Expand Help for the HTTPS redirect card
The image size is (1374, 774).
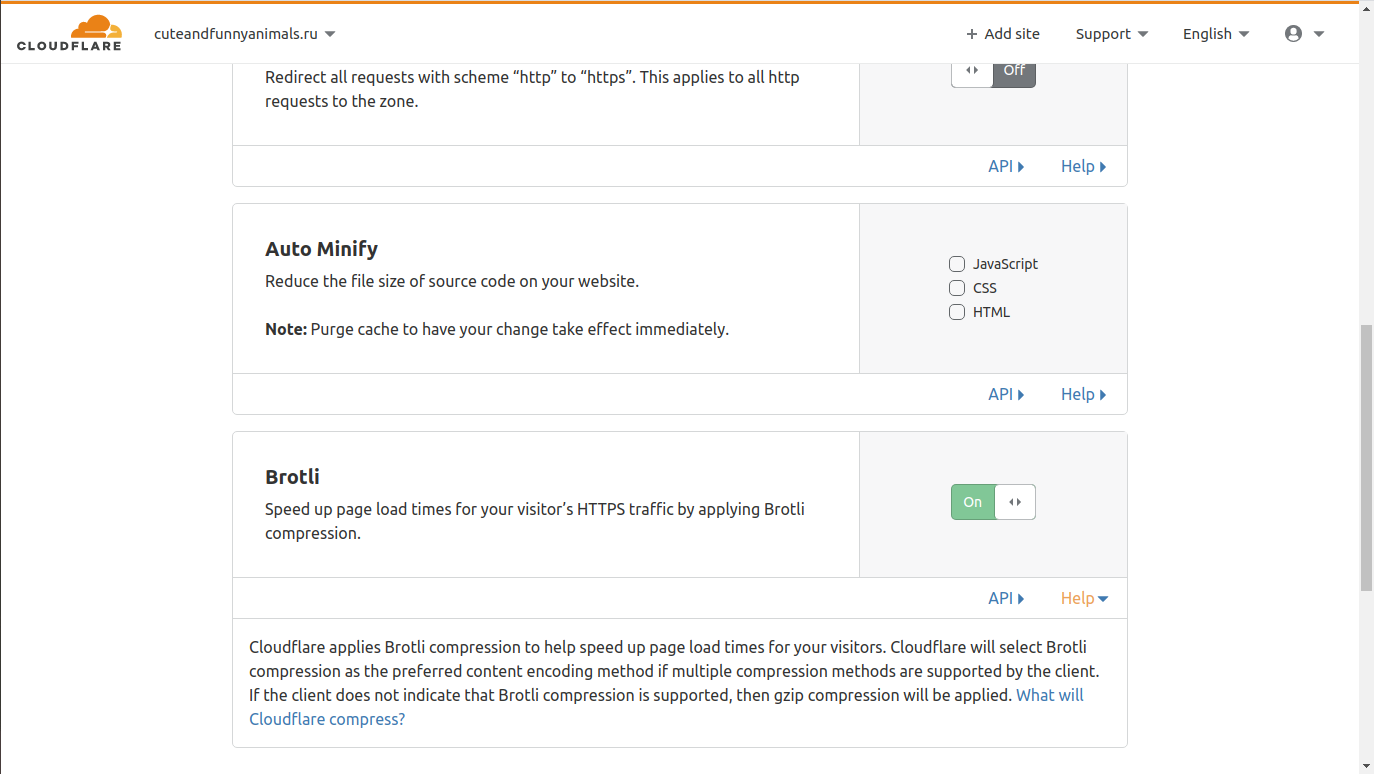click(x=1083, y=166)
